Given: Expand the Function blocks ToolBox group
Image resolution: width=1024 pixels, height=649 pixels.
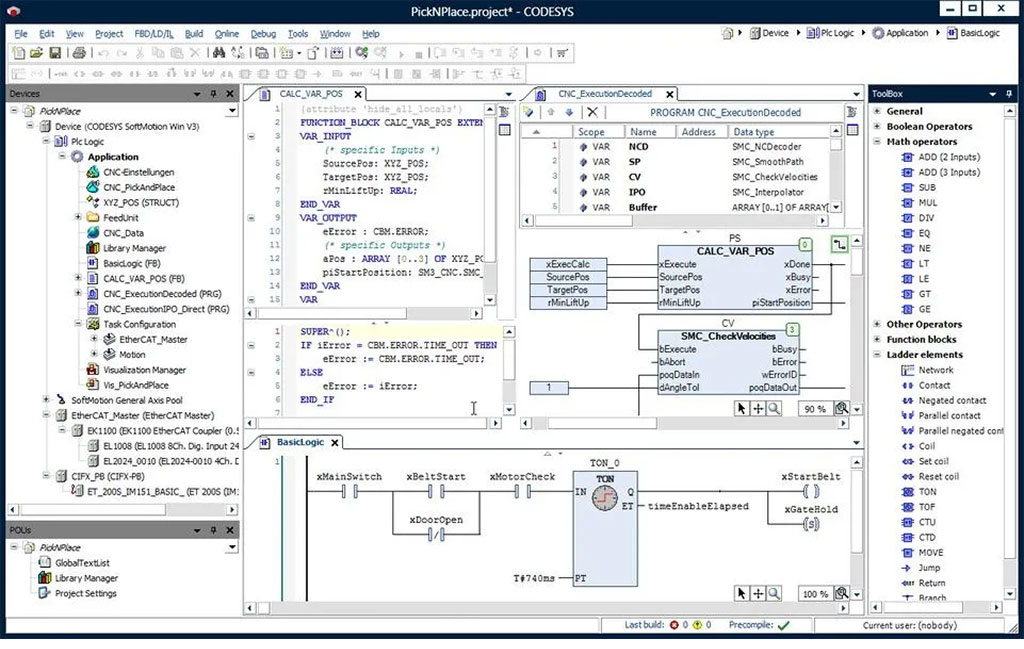Looking at the screenshot, I should point(877,340).
